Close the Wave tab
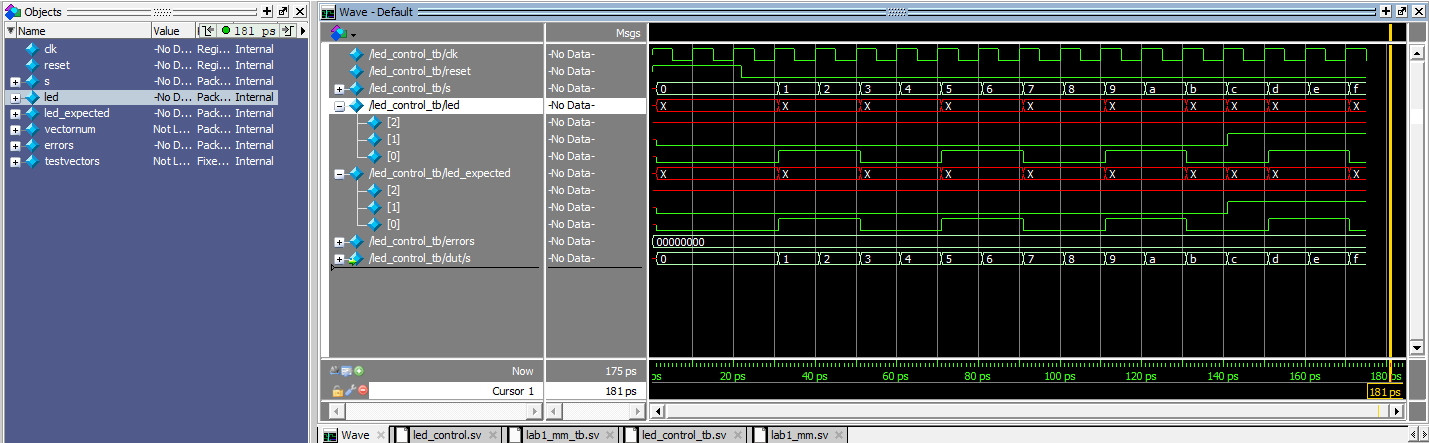The height and width of the screenshot is (443, 1429). 379,436
